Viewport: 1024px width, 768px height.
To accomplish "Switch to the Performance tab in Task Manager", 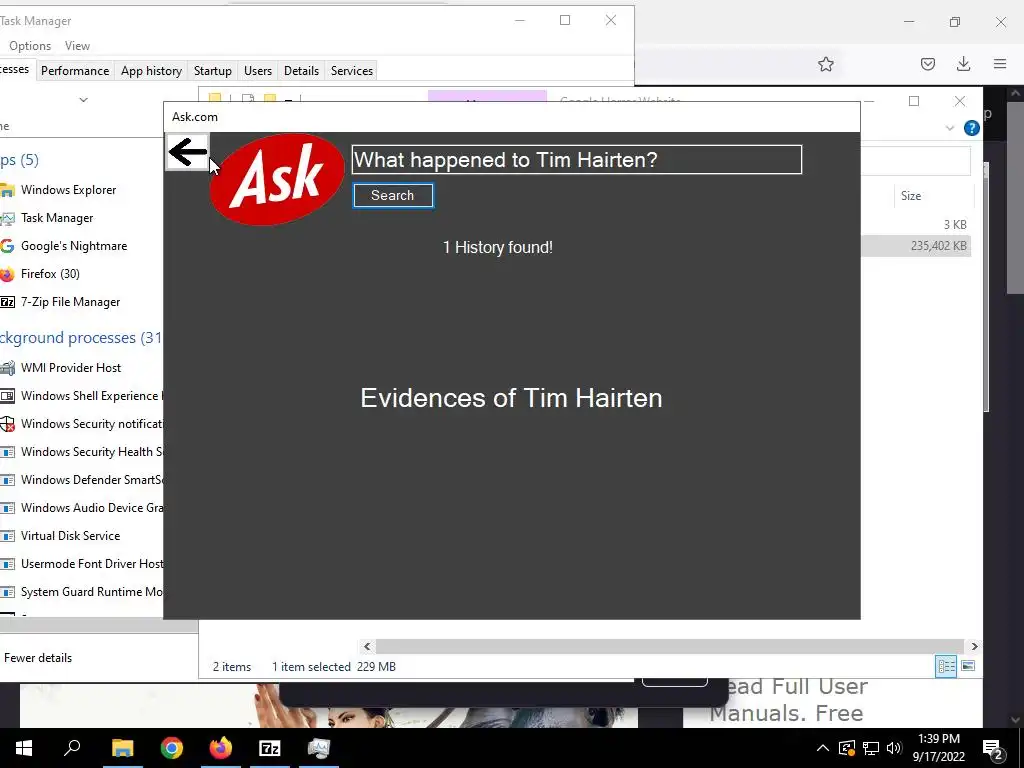I will click(75, 71).
